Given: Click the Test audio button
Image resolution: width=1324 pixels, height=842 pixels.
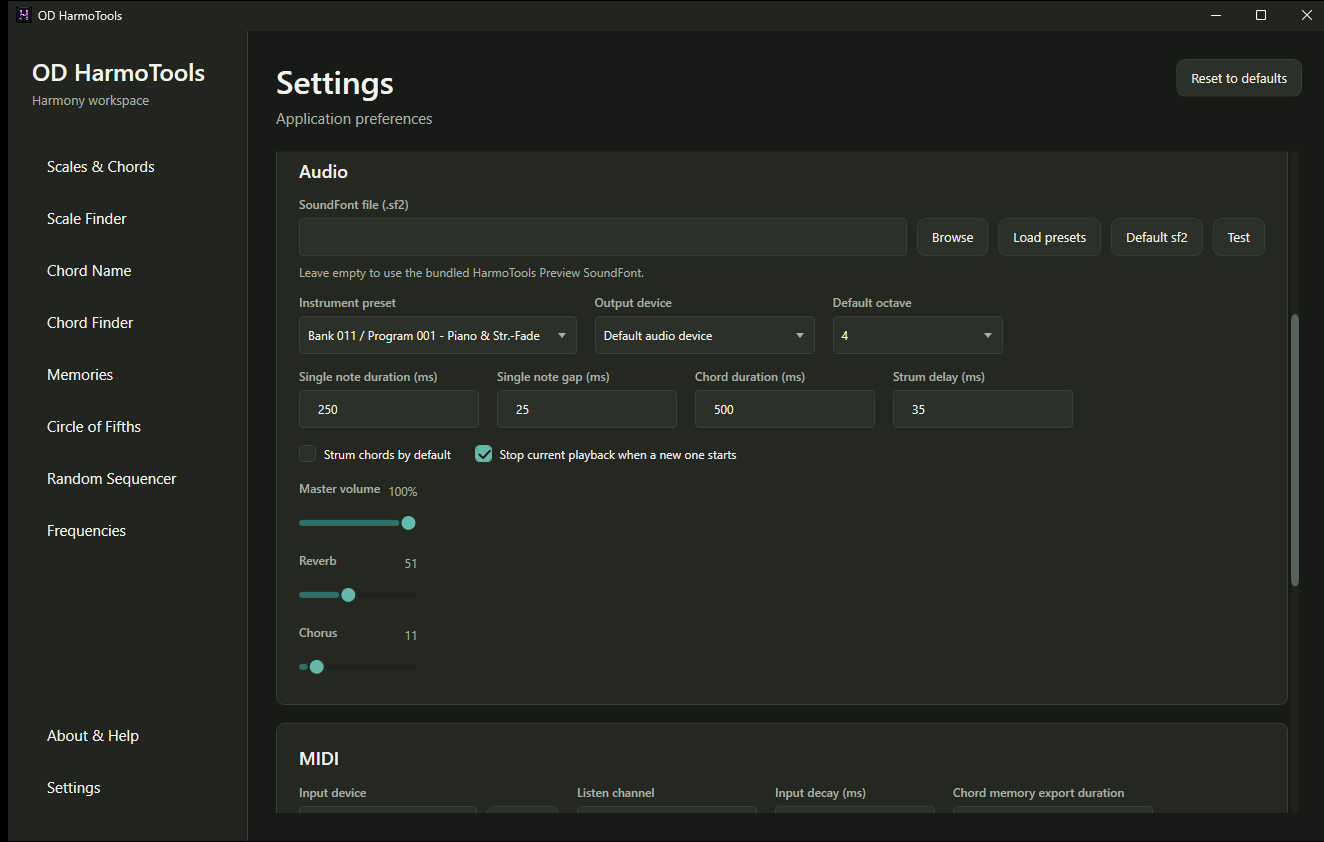Looking at the screenshot, I should [x=1239, y=237].
